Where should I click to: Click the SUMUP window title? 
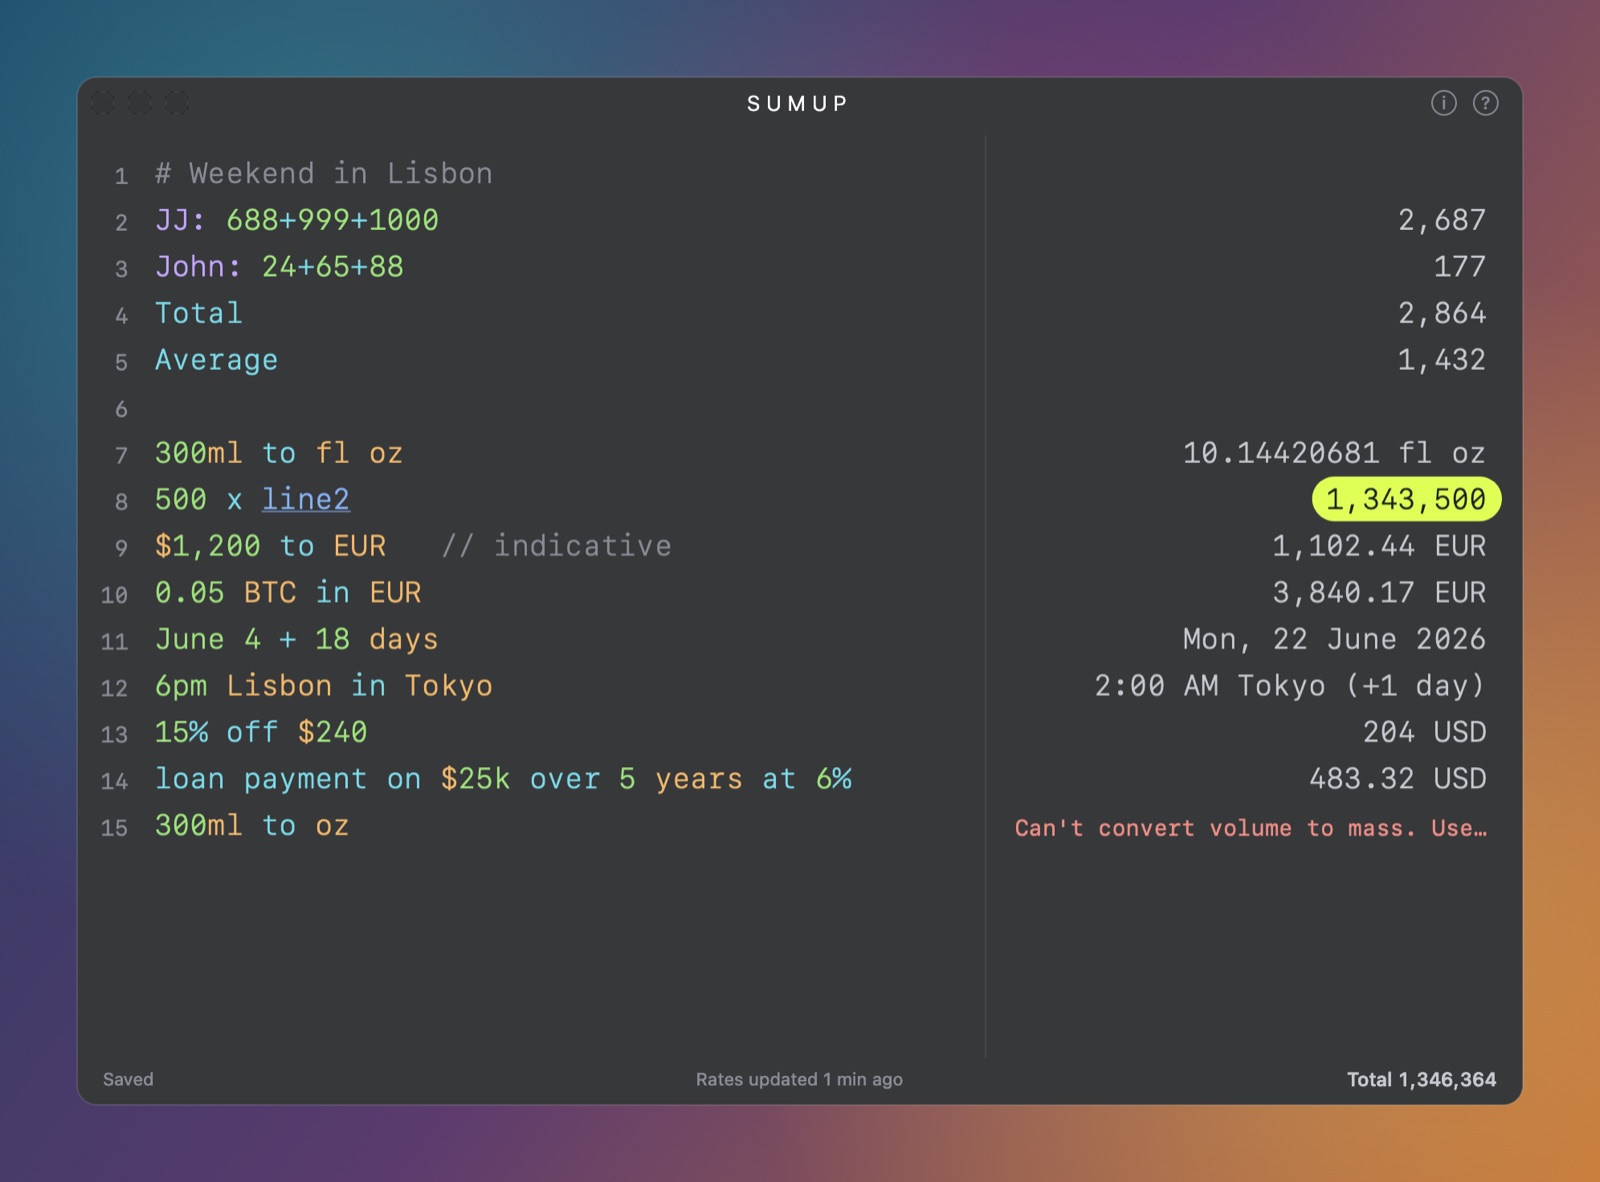(797, 104)
